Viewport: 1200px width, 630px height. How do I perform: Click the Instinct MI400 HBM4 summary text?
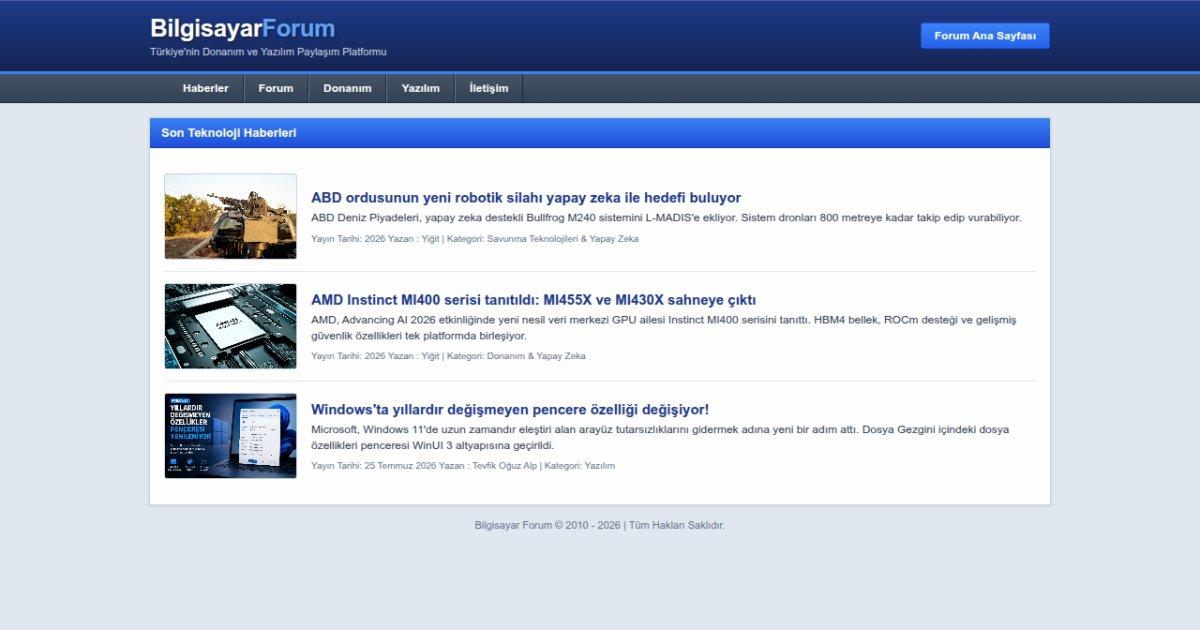coord(664,328)
